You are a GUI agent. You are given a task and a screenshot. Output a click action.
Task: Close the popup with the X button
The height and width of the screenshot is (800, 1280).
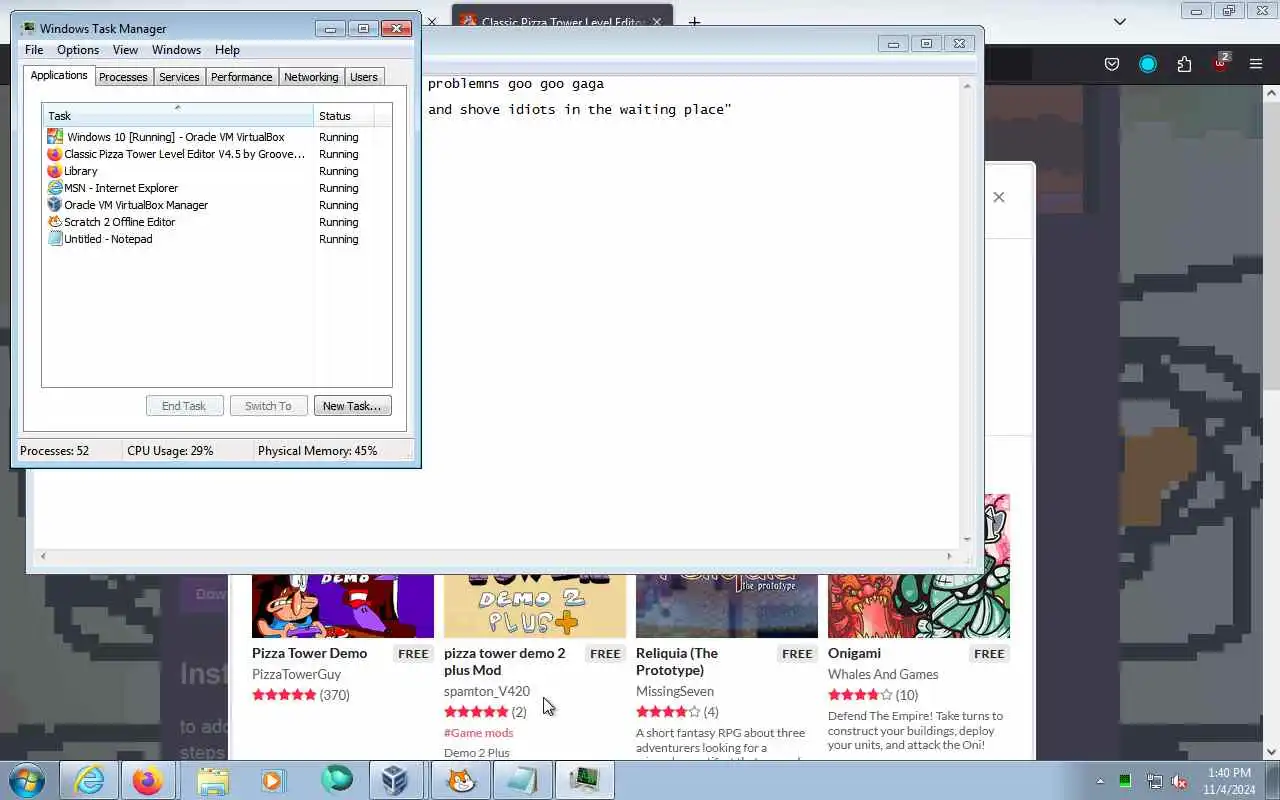point(998,197)
